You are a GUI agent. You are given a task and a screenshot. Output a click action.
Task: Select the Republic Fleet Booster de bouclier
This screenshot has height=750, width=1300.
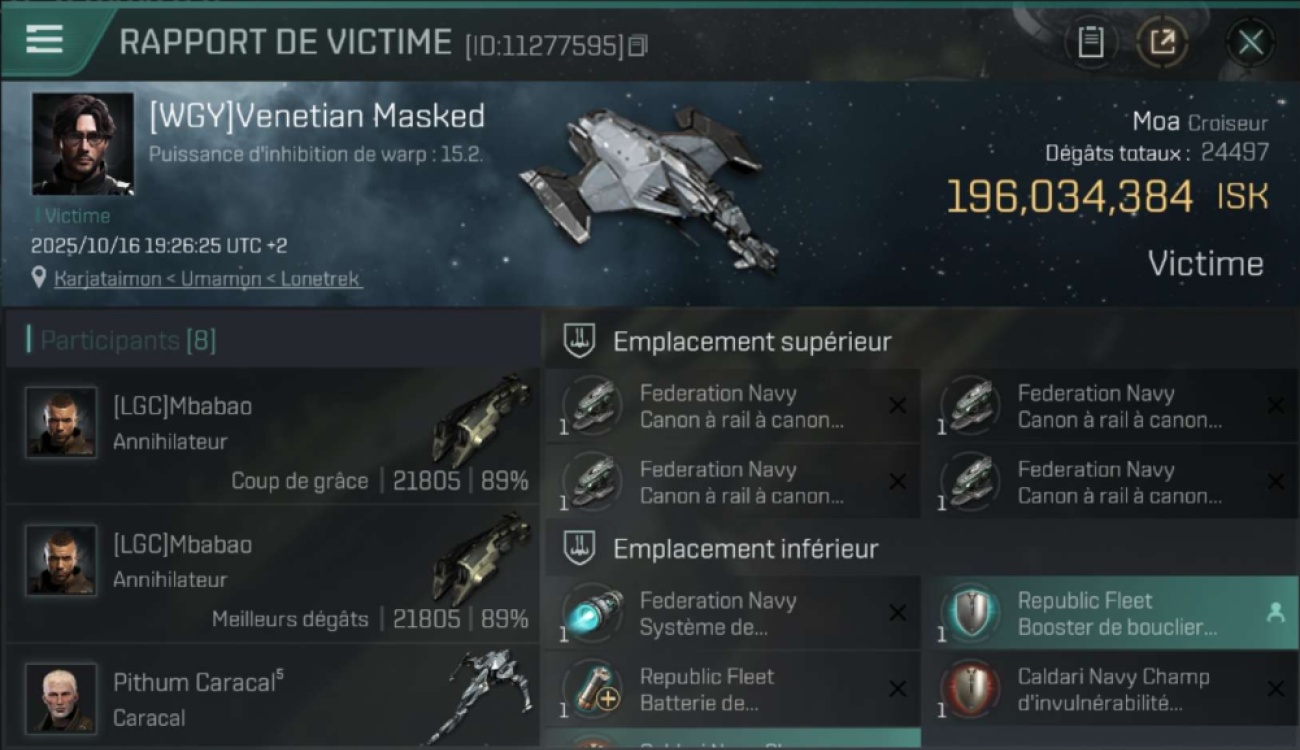tap(1116, 613)
